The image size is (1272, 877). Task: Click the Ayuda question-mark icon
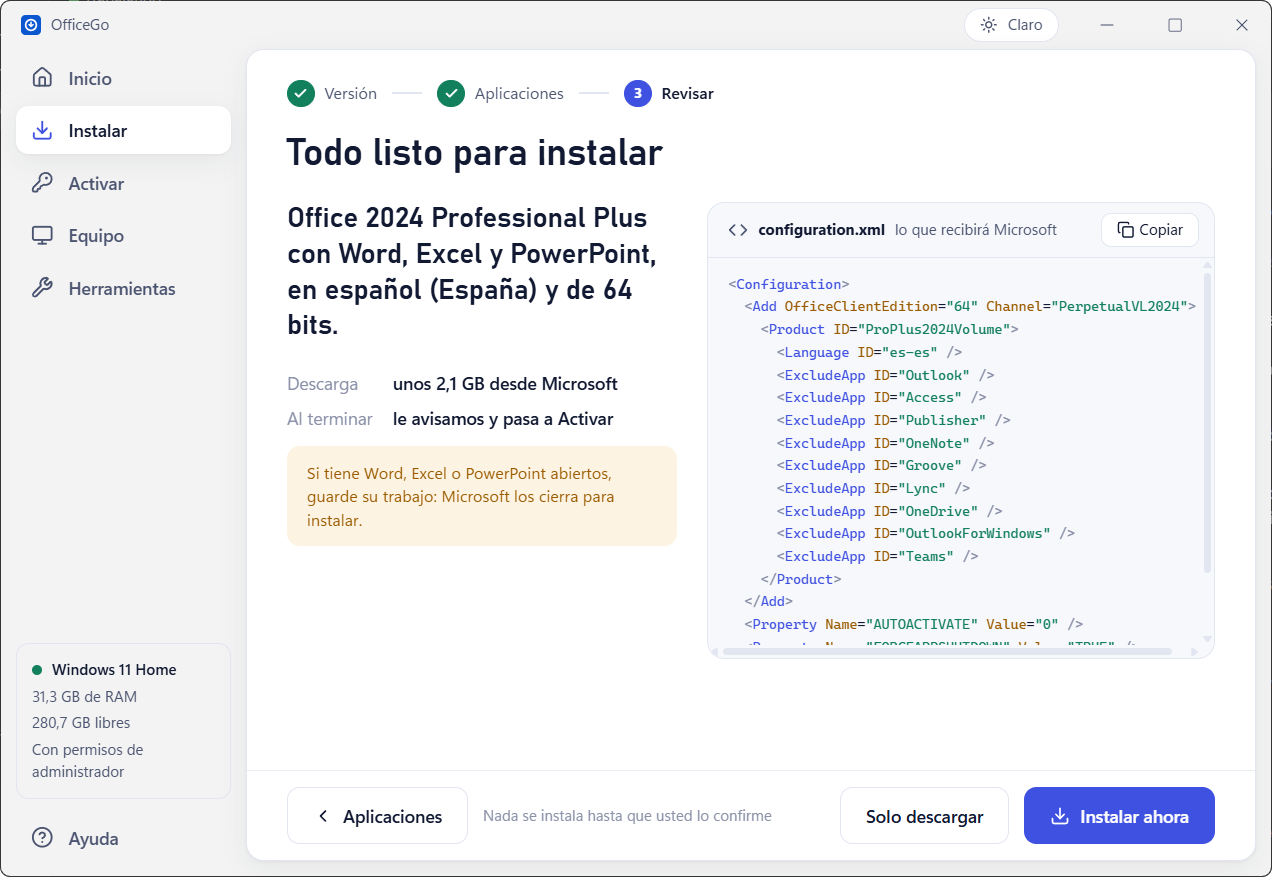[x=42, y=838]
